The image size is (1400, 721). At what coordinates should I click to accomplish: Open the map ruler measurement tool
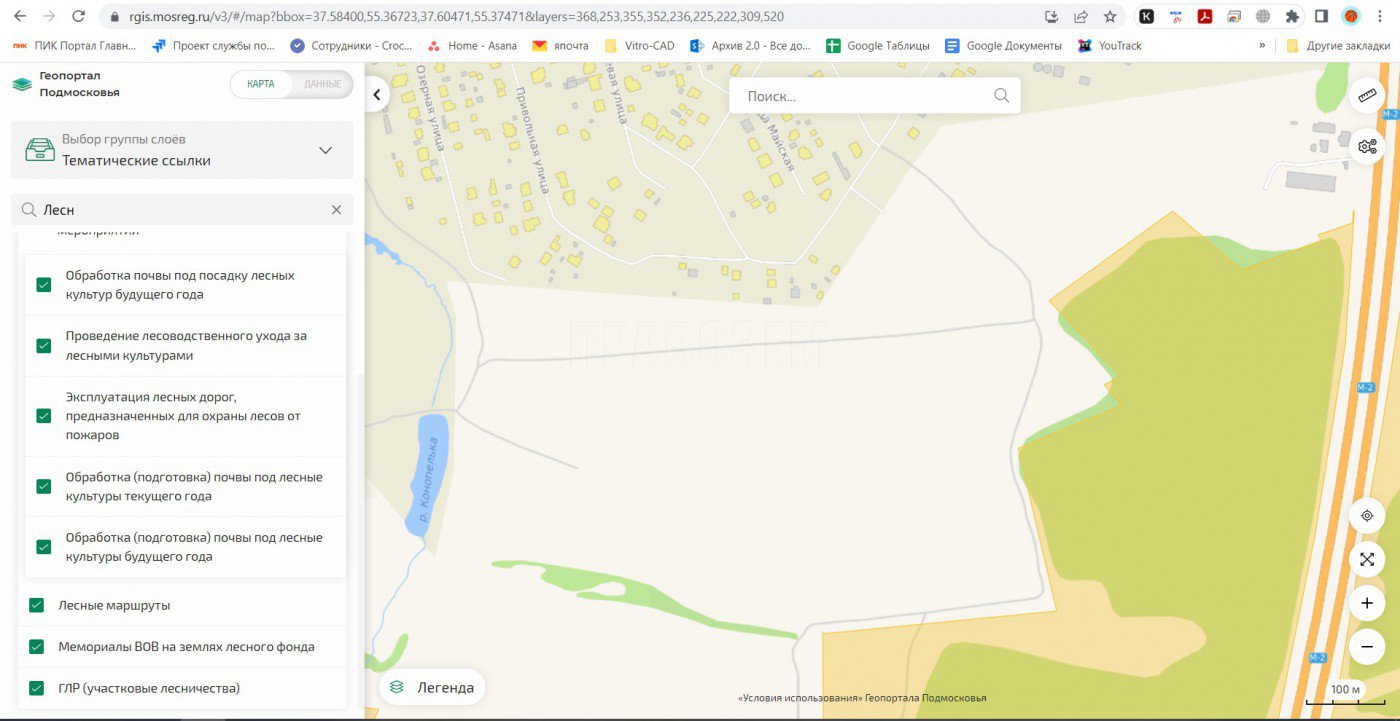point(1367,97)
